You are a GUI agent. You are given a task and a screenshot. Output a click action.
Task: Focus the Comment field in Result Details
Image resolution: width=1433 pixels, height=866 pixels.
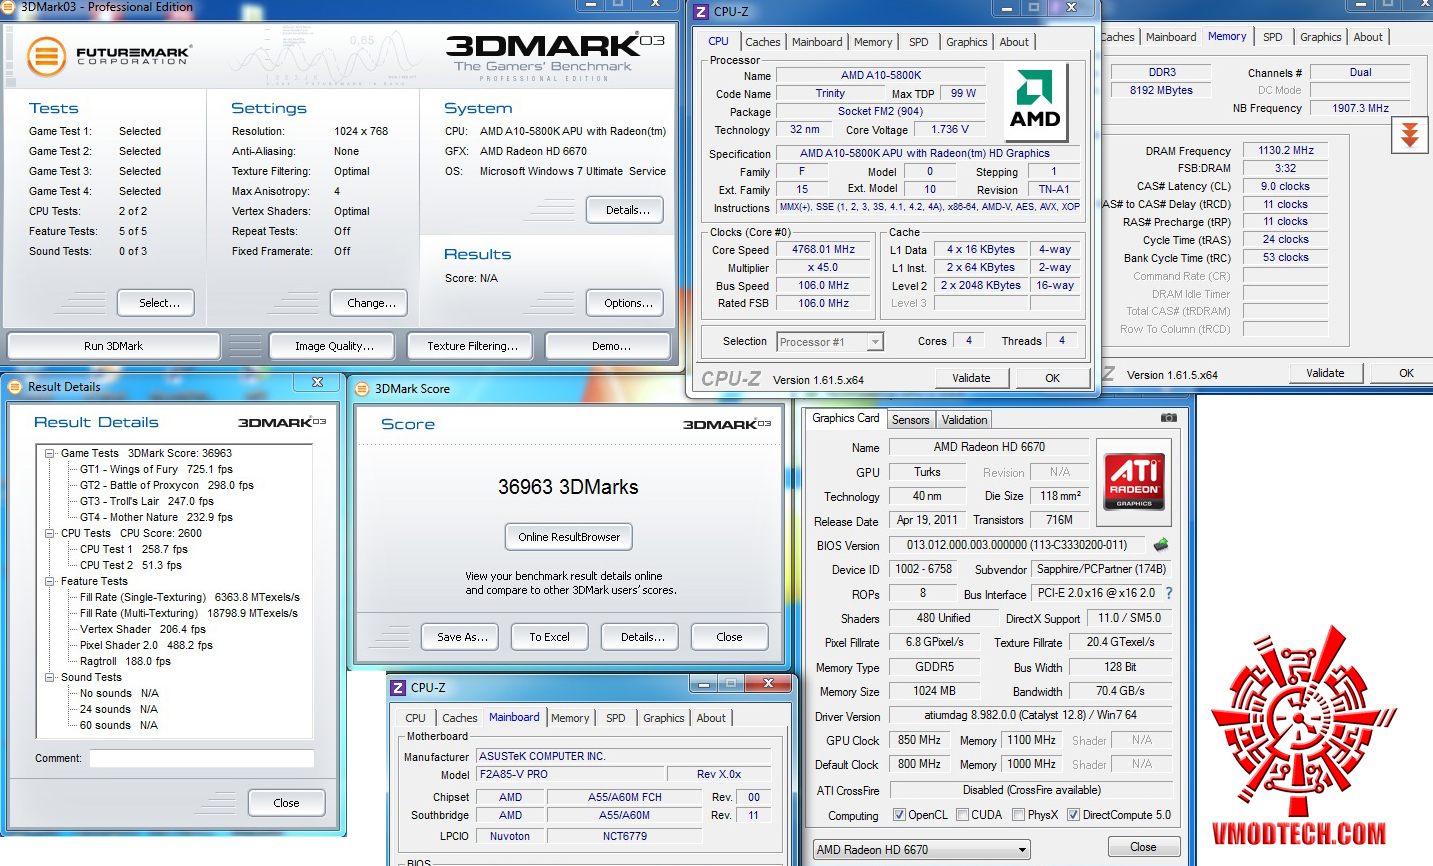tap(202, 758)
